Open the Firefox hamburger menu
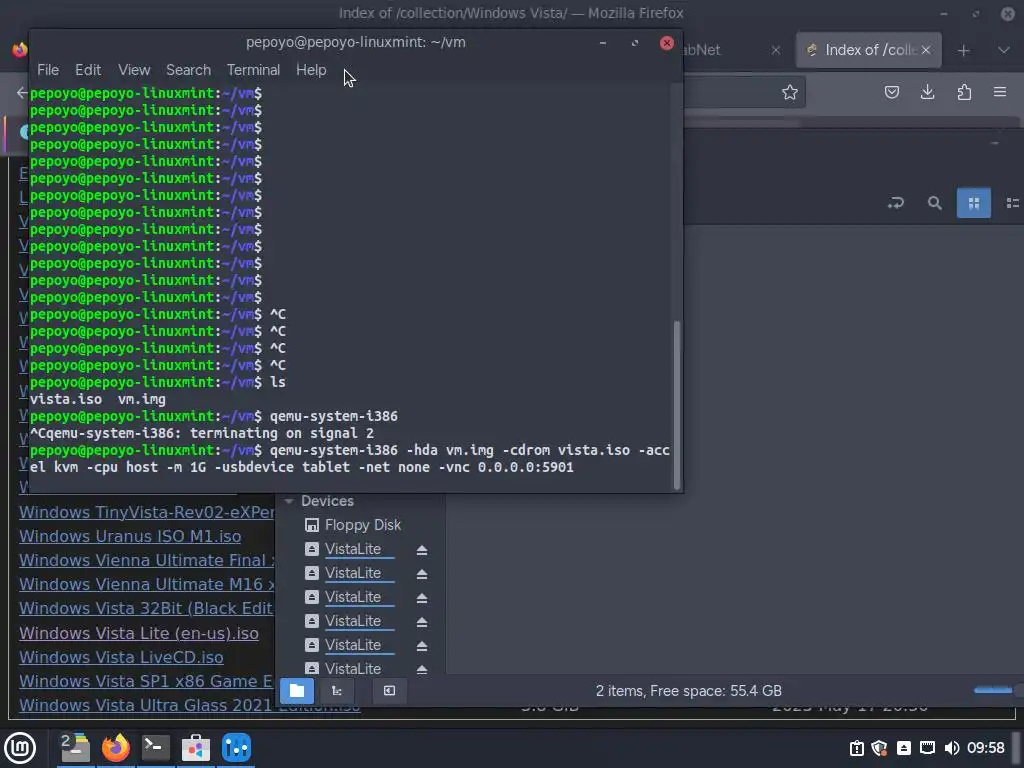The height and width of the screenshot is (768, 1024). tap(1000, 92)
